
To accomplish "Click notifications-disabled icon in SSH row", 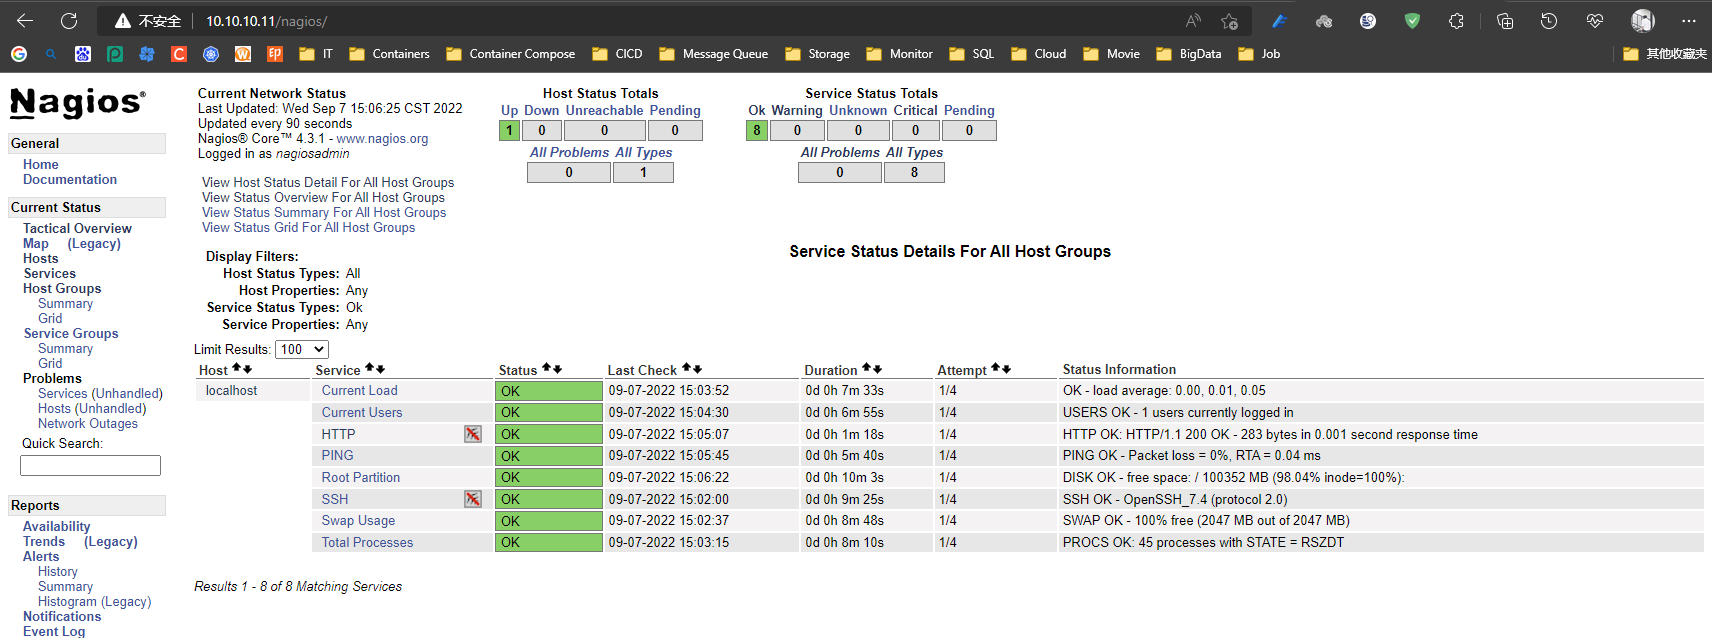I will coord(473,499).
